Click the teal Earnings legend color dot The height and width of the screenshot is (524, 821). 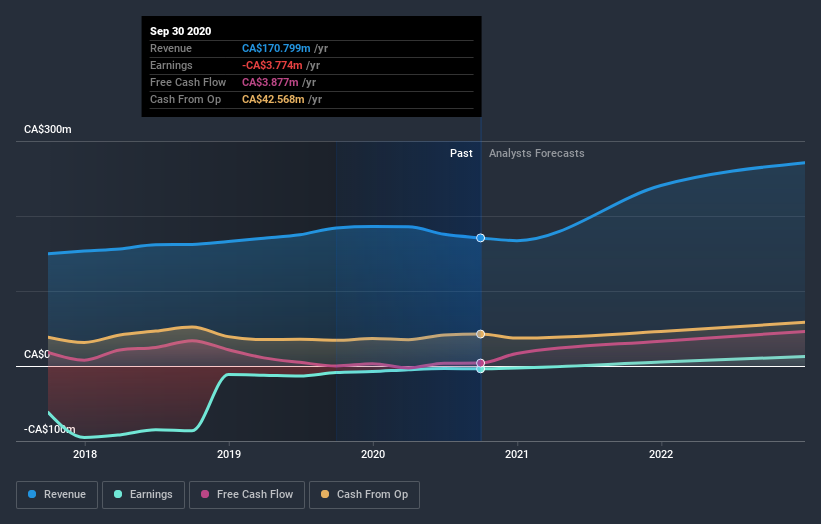pyautogui.click(x=118, y=494)
